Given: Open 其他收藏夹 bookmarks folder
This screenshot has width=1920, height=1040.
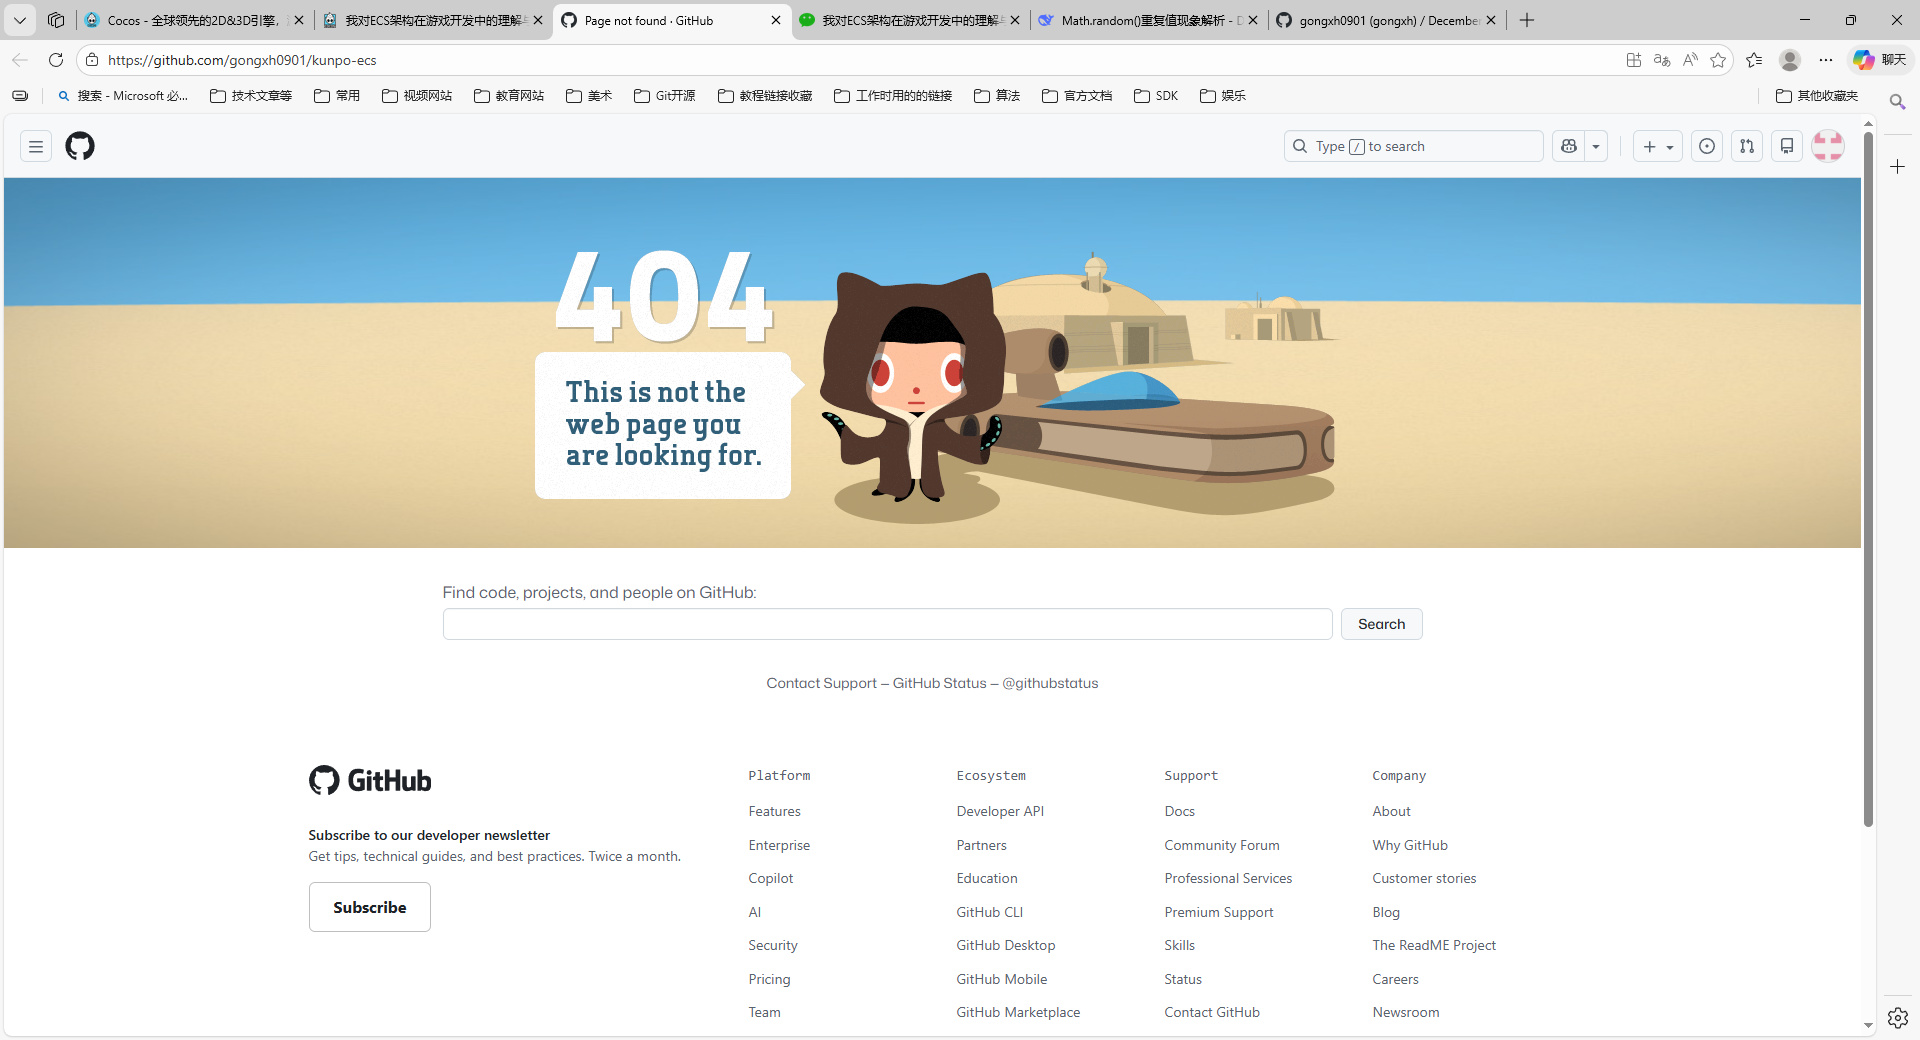Looking at the screenshot, I should [x=1817, y=96].
